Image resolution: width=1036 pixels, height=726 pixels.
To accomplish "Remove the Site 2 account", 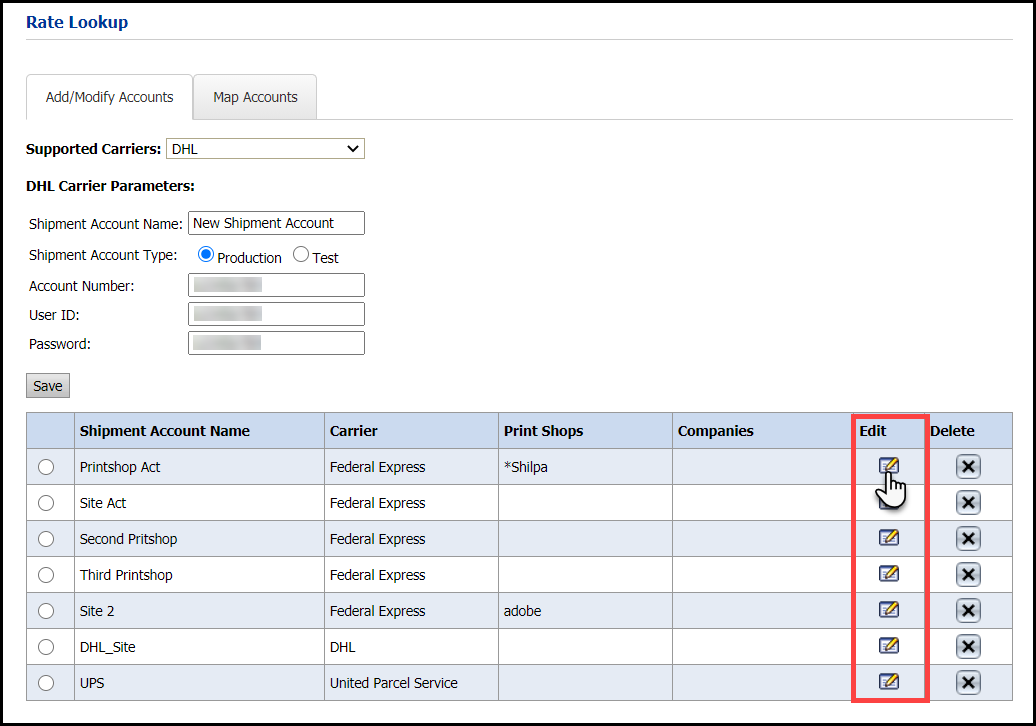I will tap(967, 611).
